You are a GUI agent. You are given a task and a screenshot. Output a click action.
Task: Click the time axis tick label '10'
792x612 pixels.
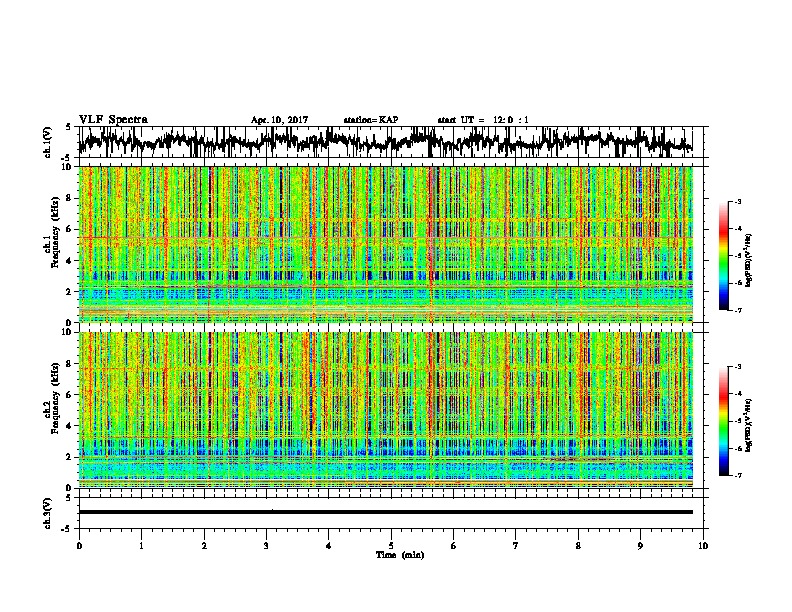[x=703, y=546]
